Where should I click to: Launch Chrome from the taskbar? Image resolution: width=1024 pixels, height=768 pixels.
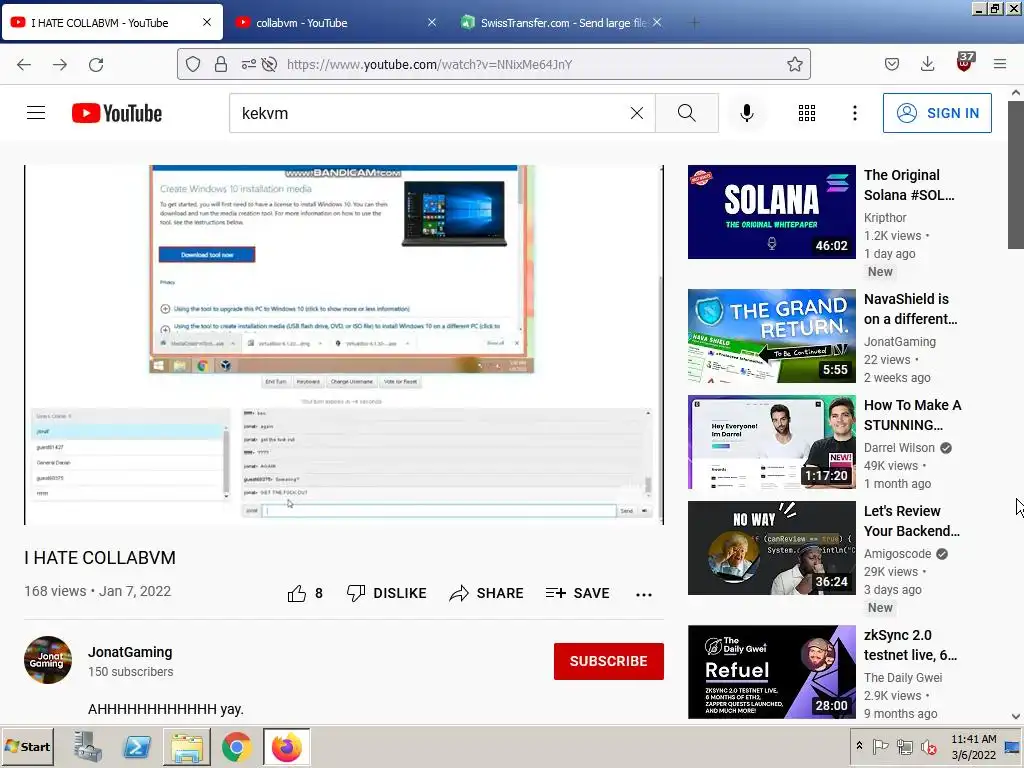coord(236,746)
